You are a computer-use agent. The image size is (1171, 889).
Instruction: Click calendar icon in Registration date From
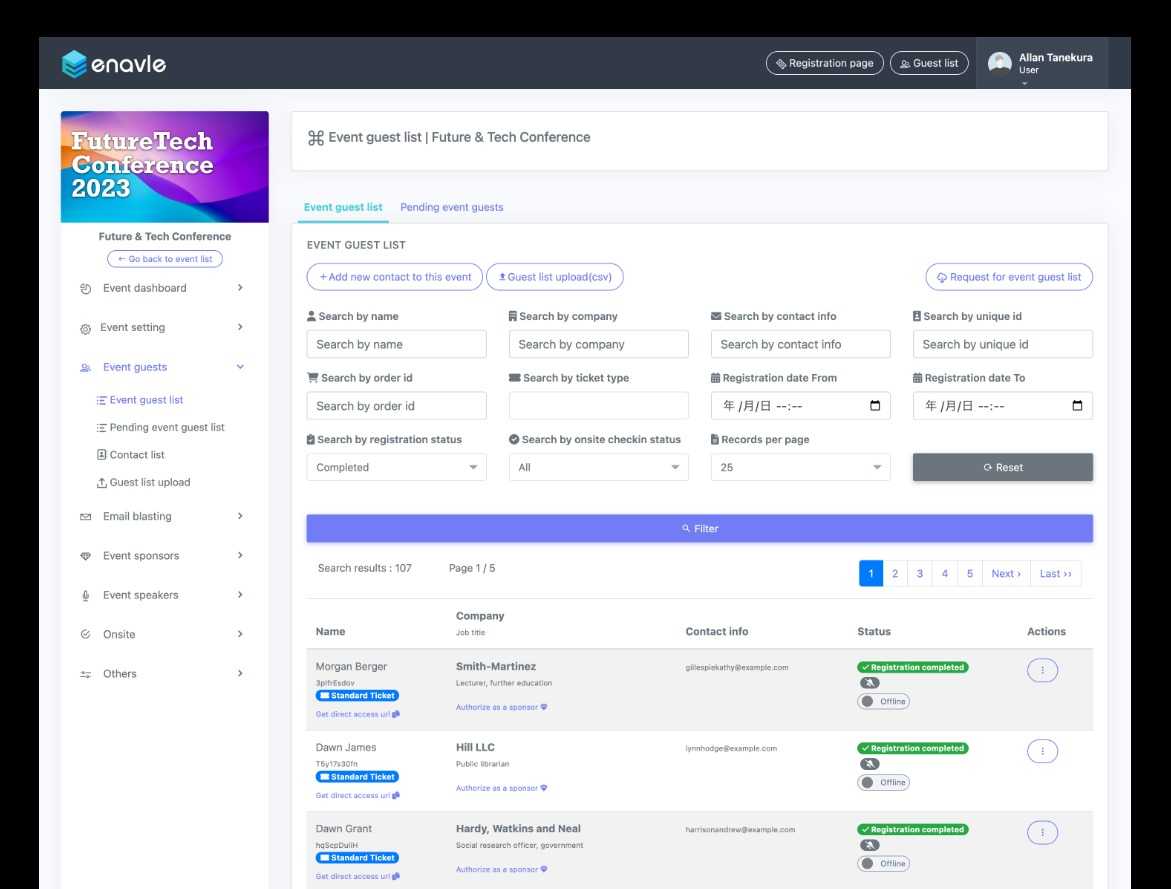click(875, 406)
